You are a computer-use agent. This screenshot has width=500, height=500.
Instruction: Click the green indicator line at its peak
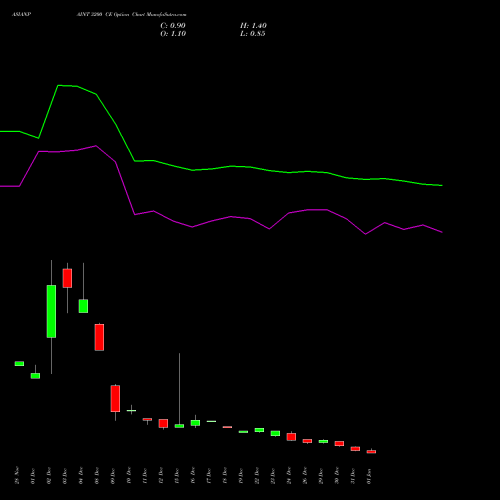pos(58,86)
